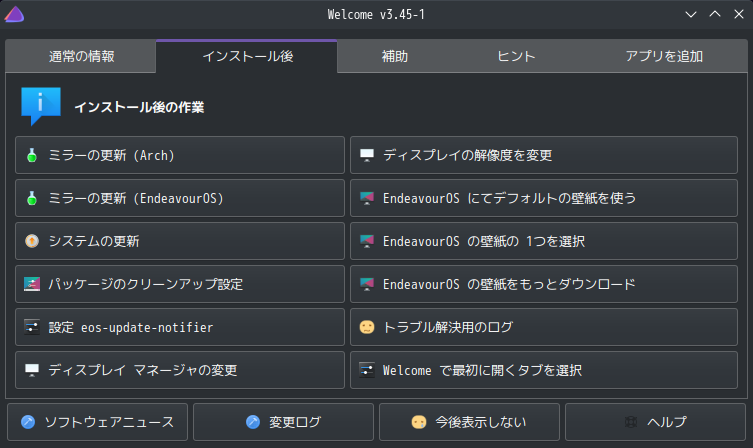
Task: Open the アプリを追加 tab
Action: pyautogui.click(x=664, y=56)
